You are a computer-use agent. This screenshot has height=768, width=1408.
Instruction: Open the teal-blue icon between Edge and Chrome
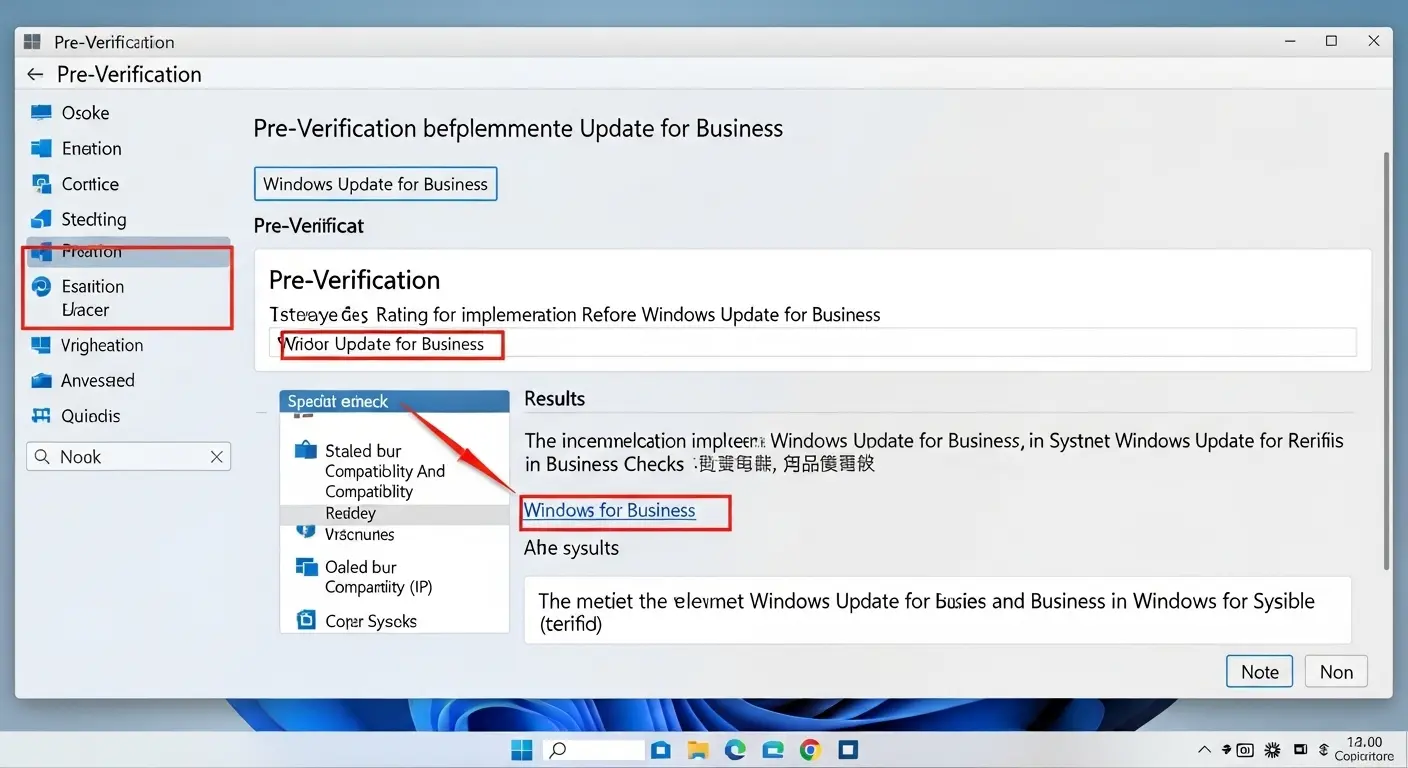pos(773,750)
